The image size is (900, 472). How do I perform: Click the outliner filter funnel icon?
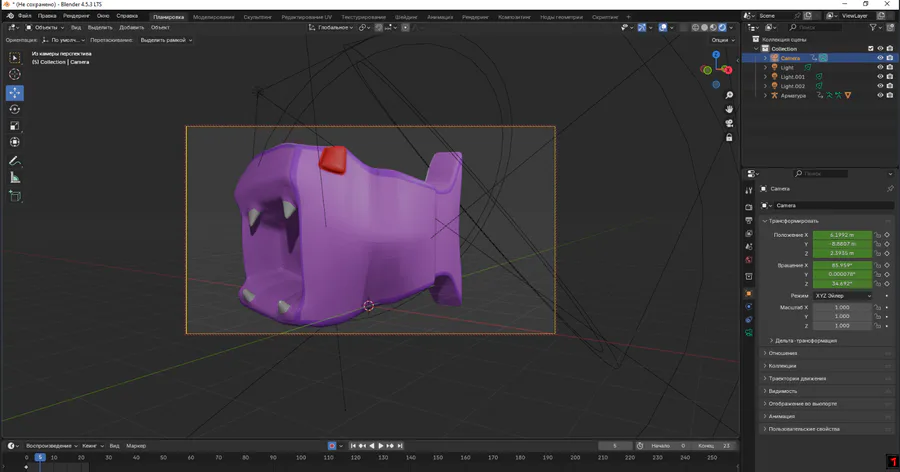873,28
